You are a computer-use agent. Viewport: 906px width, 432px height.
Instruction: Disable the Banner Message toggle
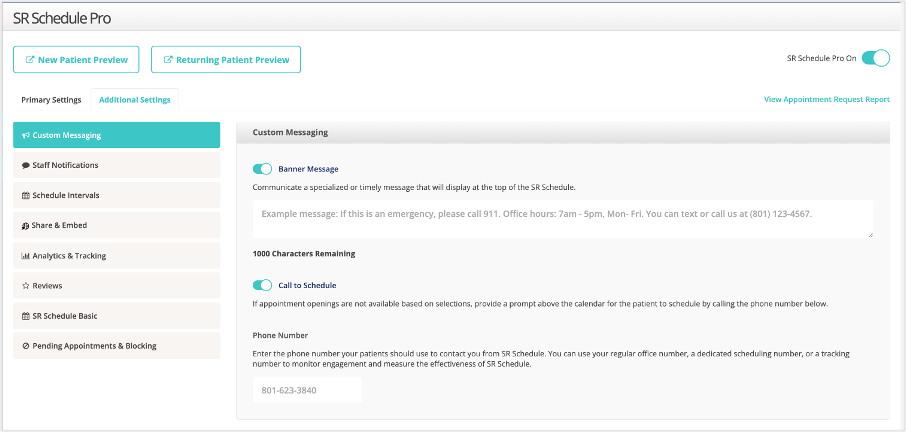coord(263,169)
